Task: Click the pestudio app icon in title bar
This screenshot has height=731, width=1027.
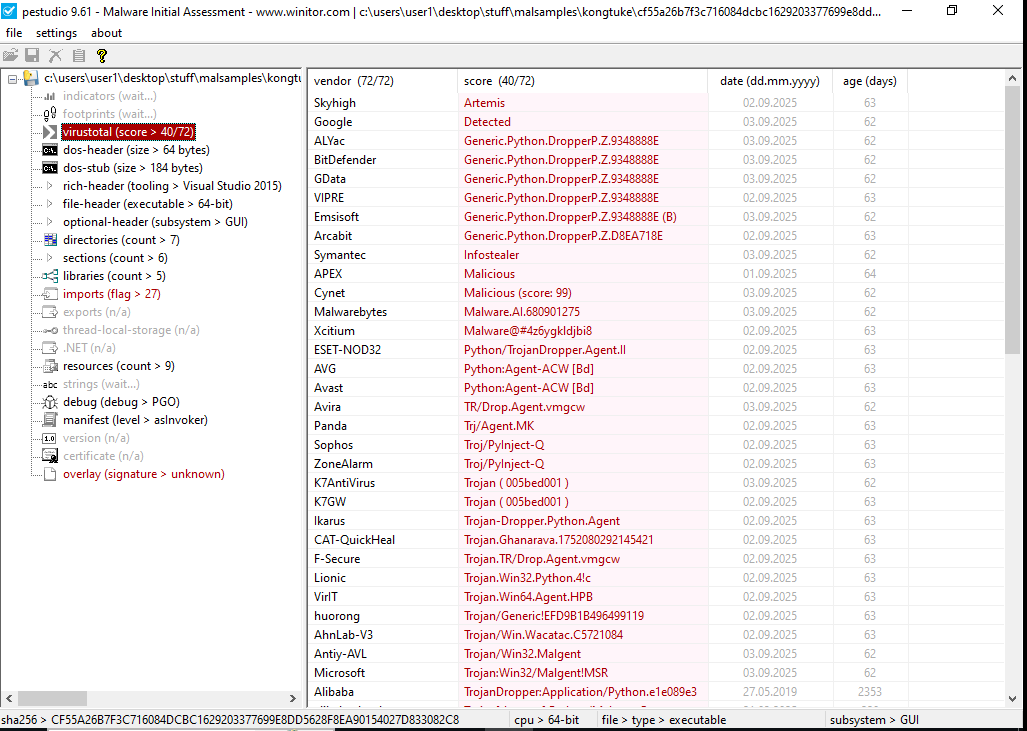Action: [9, 11]
